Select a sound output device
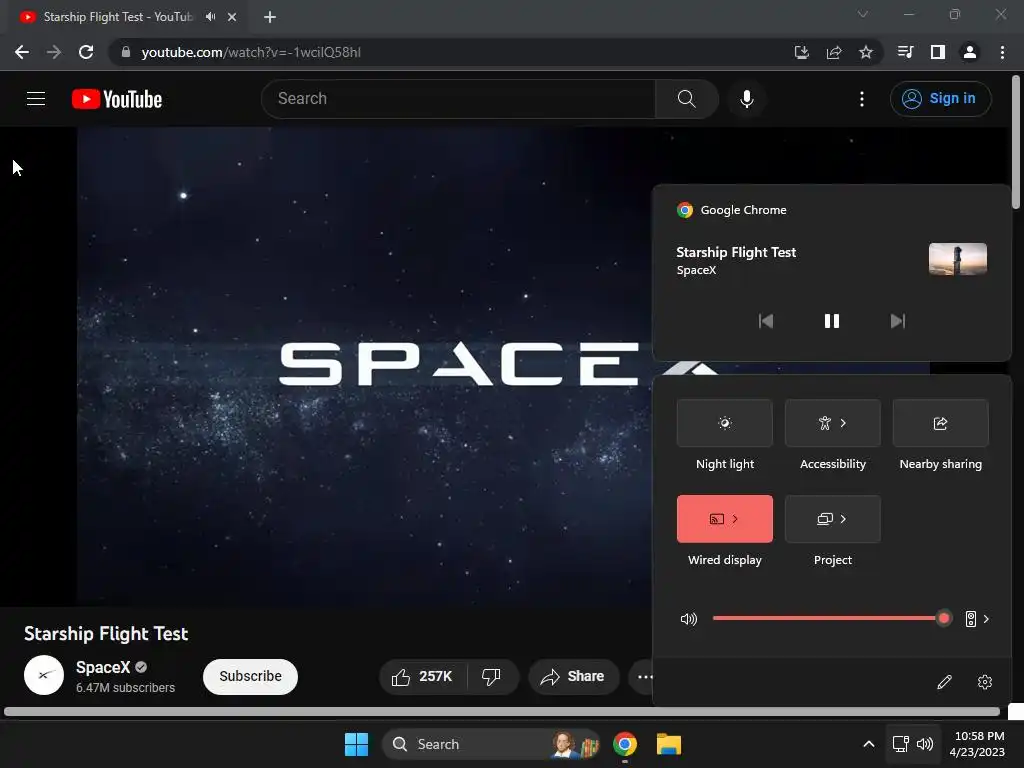 click(977, 618)
